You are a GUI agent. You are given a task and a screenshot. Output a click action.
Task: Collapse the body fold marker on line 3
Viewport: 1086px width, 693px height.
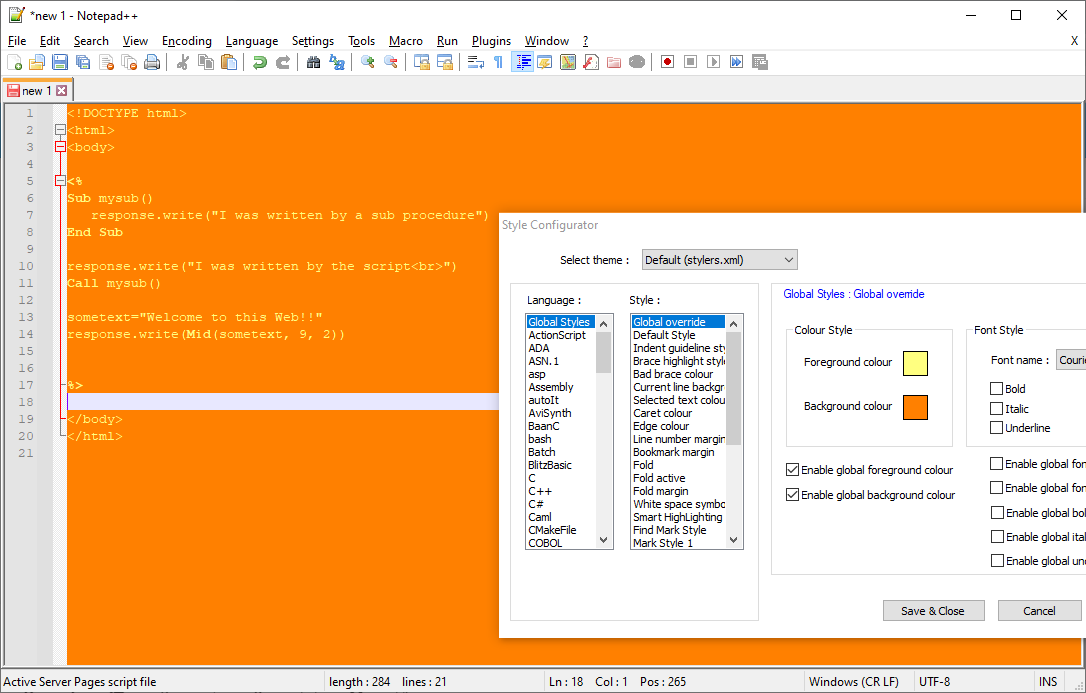click(60, 147)
